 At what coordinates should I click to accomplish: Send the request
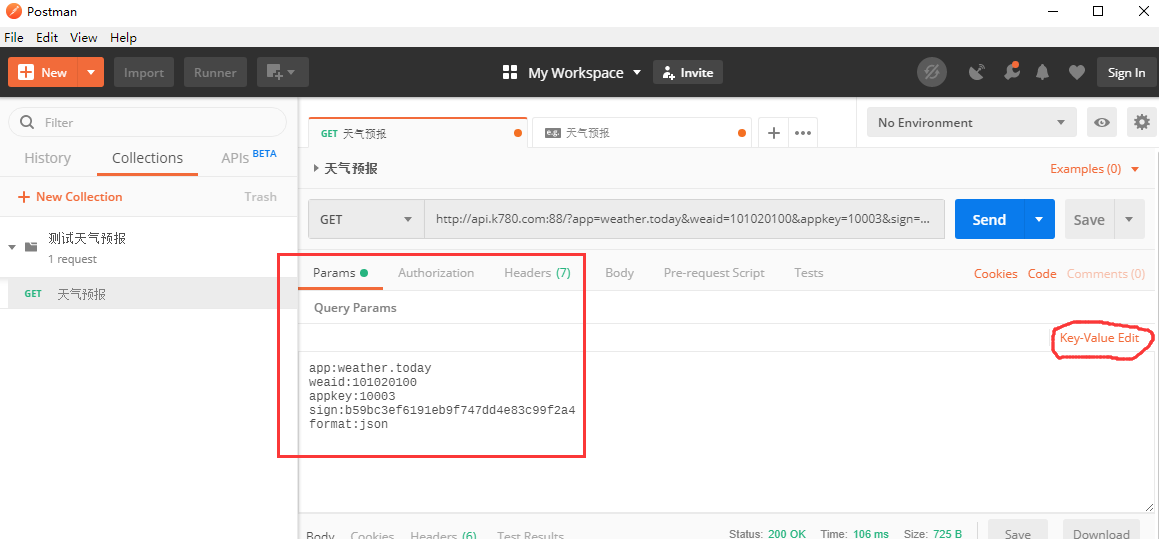click(989, 220)
